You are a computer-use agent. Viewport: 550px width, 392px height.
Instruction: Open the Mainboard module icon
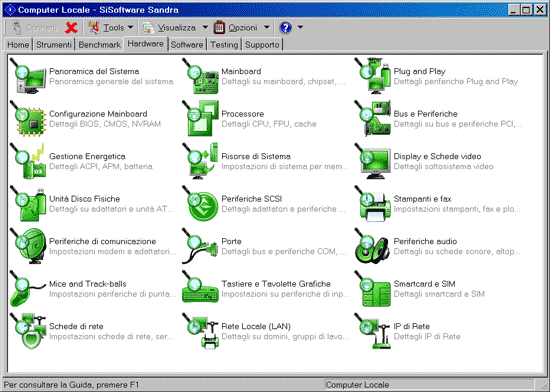click(x=201, y=76)
